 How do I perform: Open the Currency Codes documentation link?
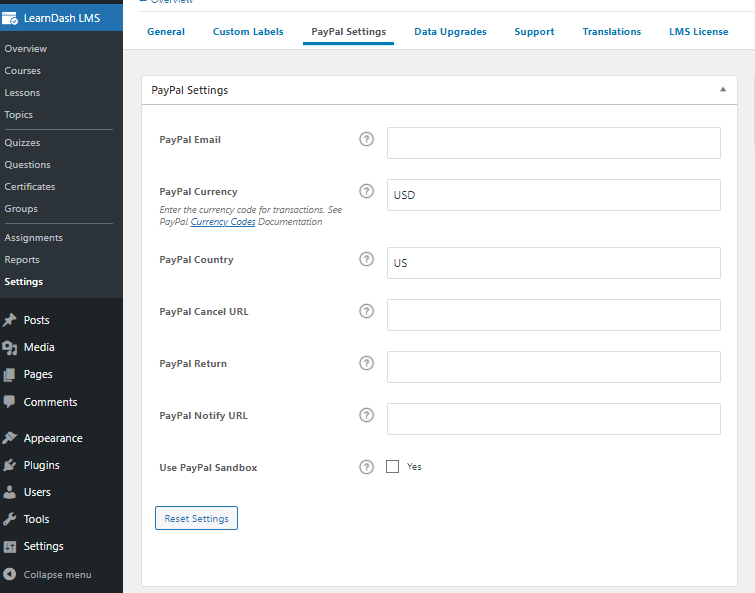point(223,222)
